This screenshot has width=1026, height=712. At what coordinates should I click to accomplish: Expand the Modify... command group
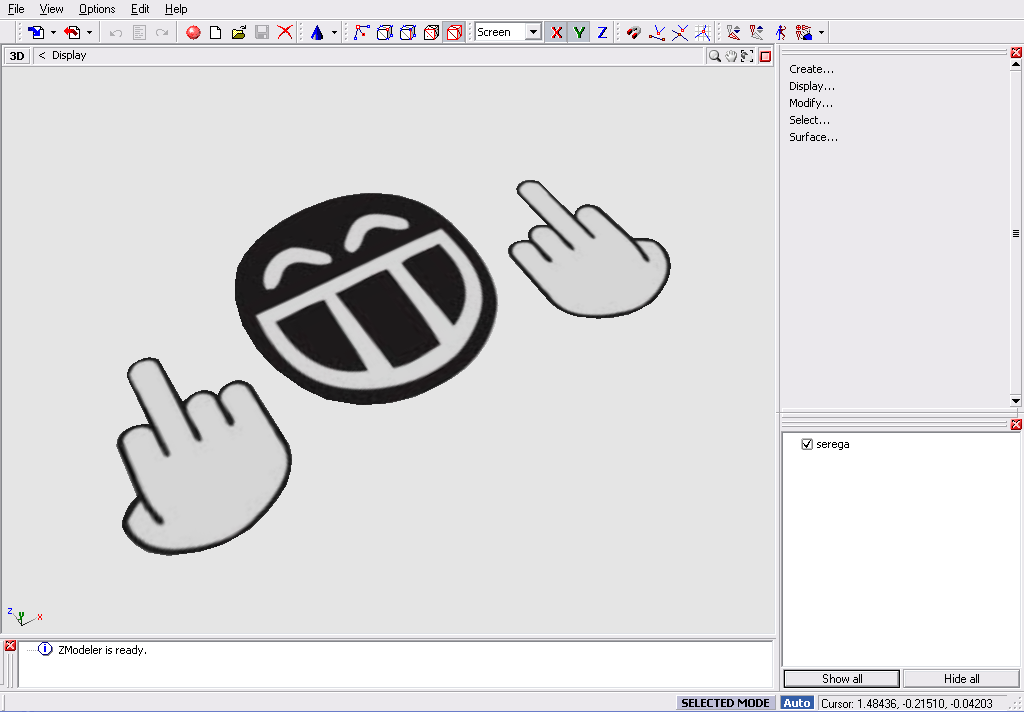[x=811, y=103]
